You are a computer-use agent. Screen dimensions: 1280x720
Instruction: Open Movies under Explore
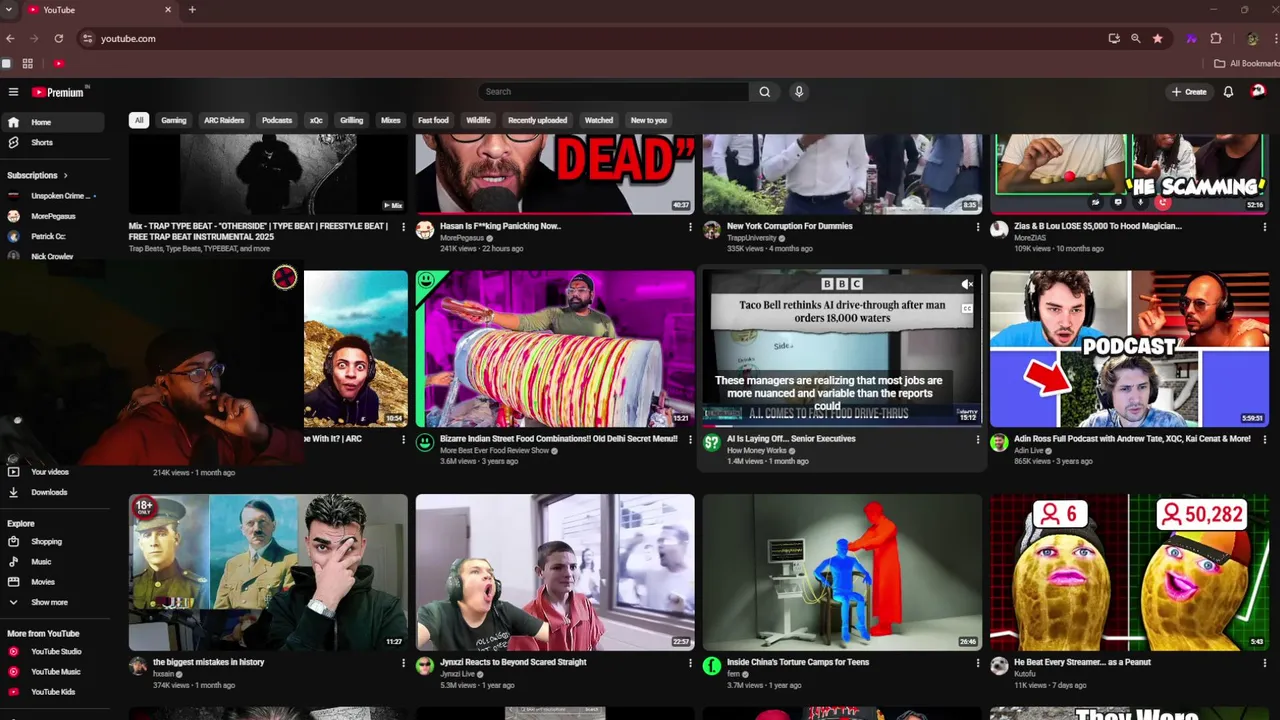(x=52, y=581)
